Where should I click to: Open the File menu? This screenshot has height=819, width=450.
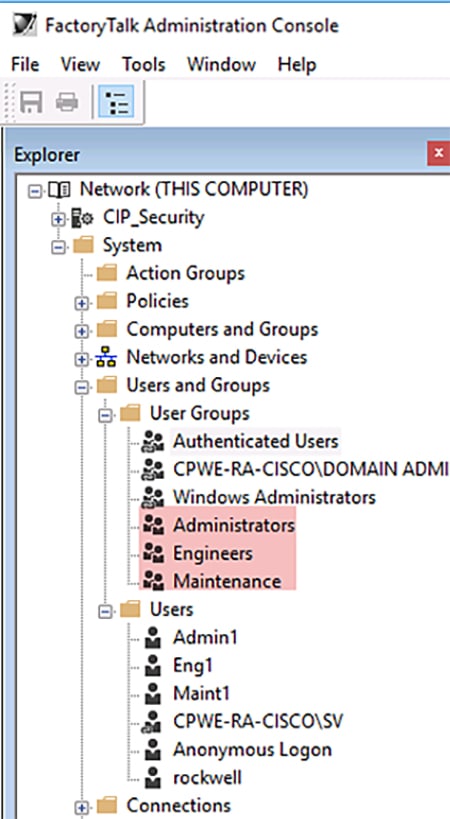[x=25, y=65]
